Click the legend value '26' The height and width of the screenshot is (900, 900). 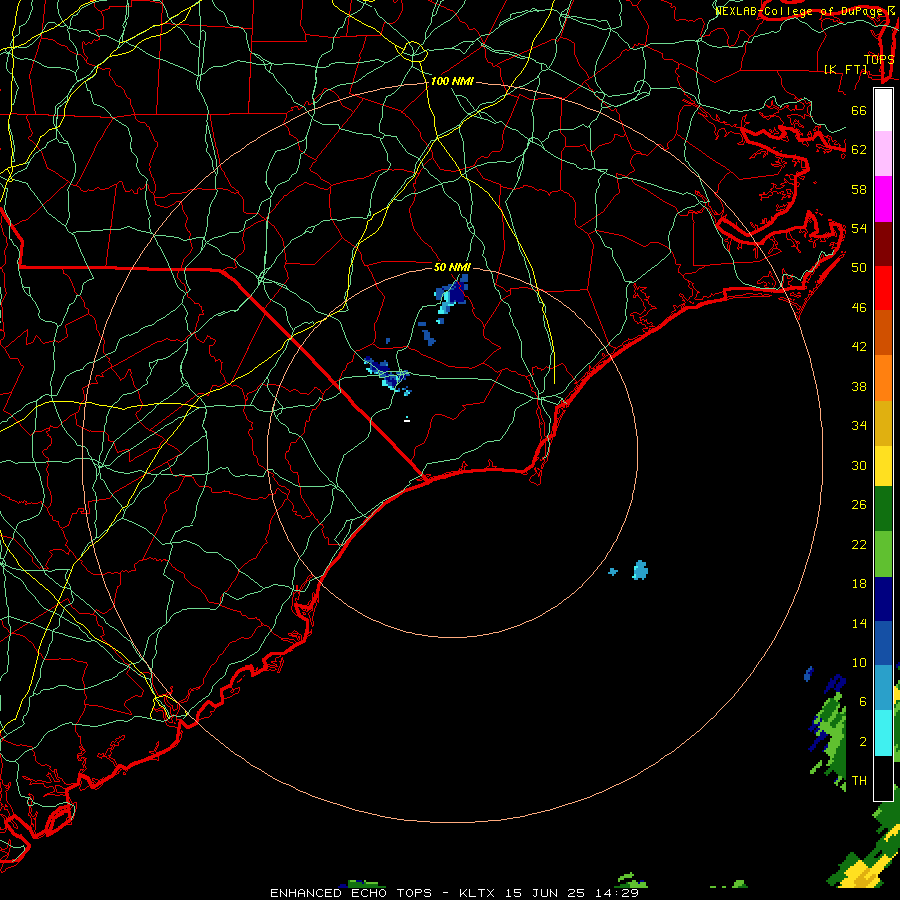click(x=859, y=506)
